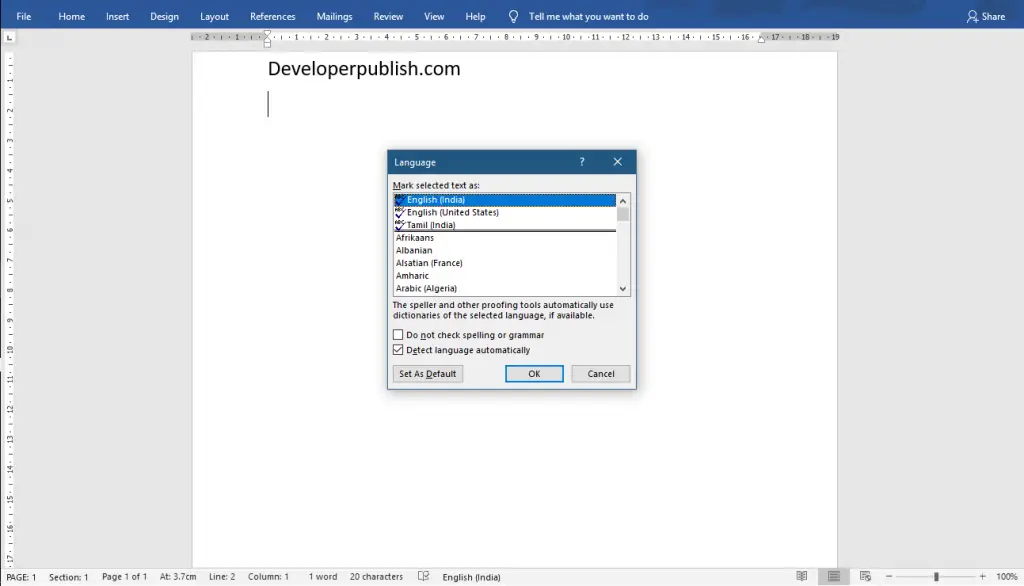Click the Language dialog help question mark
The height and width of the screenshot is (586, 1024).
(x=582, y=162)
